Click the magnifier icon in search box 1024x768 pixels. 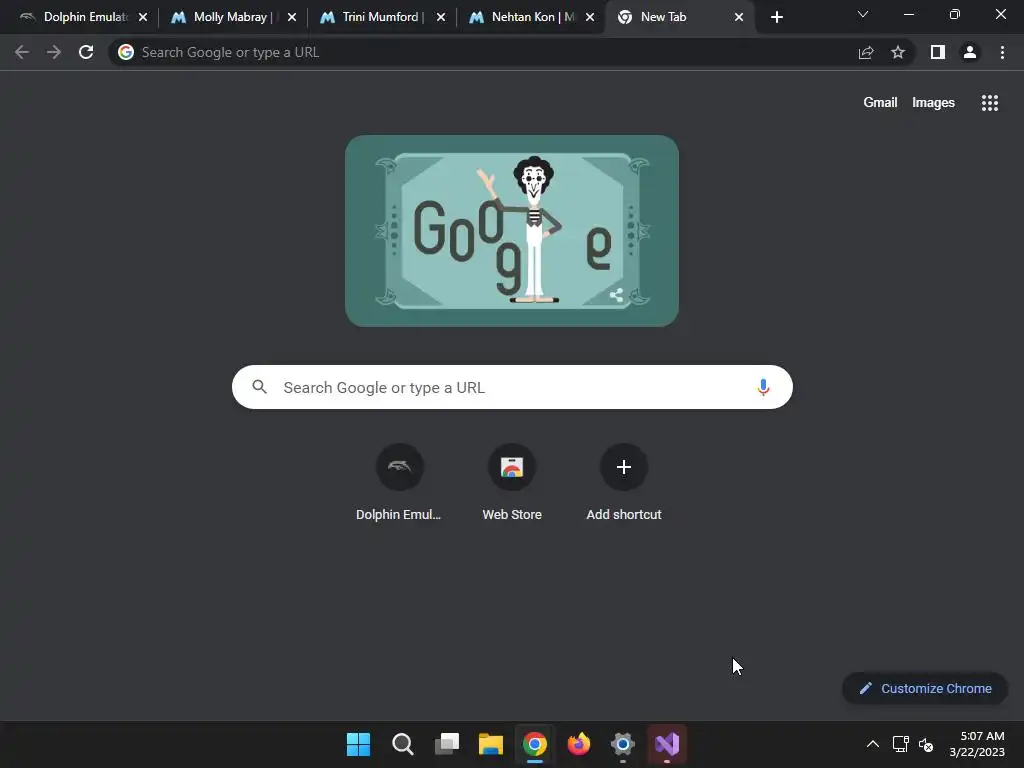260,387
